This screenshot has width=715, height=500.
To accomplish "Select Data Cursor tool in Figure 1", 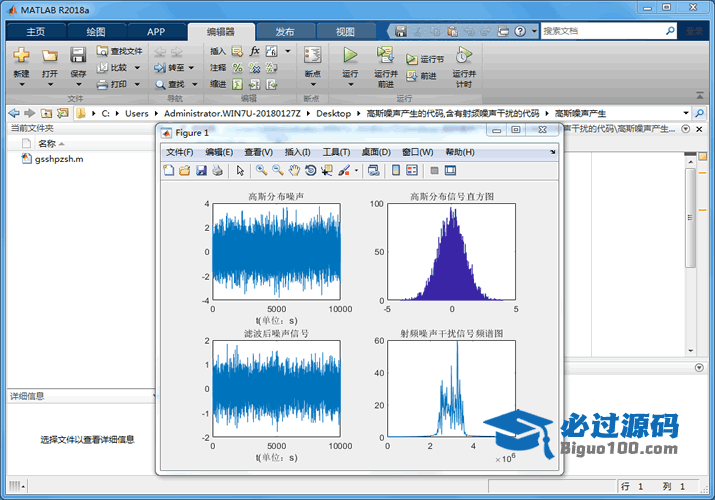I will pyautogui.click(x=327, y=170).
